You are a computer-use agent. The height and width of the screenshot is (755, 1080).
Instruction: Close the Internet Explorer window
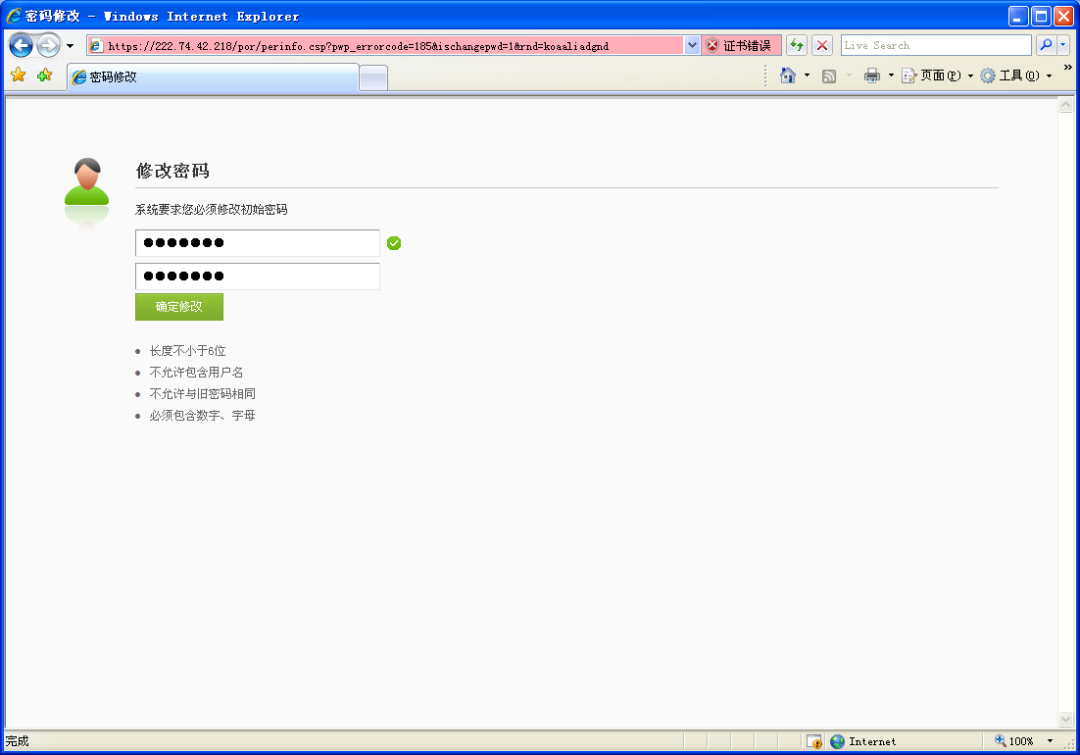click(1063, 17)
